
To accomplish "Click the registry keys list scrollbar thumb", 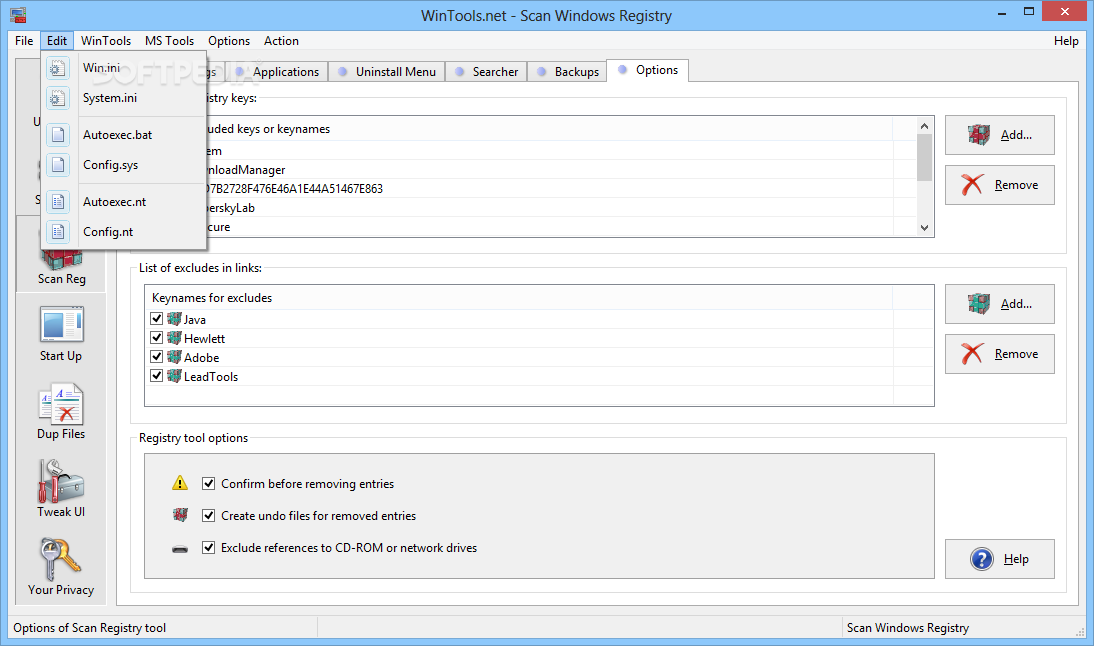I will 924,157.
